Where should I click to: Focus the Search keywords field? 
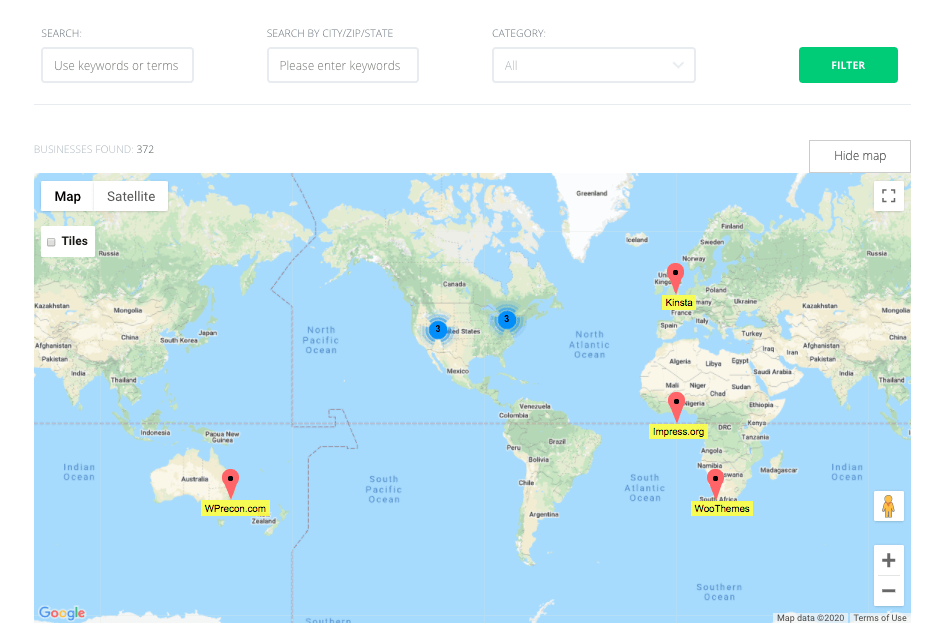[x=117, y=65]
